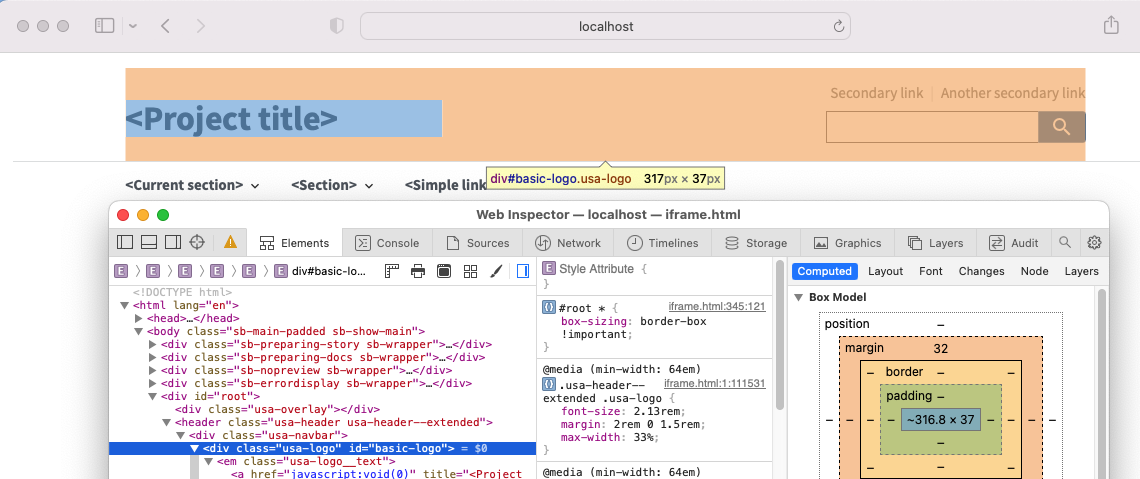Expand the sb-nopreview div node
The width and height of the screenshot is (1140, 479).
point(153,371)
